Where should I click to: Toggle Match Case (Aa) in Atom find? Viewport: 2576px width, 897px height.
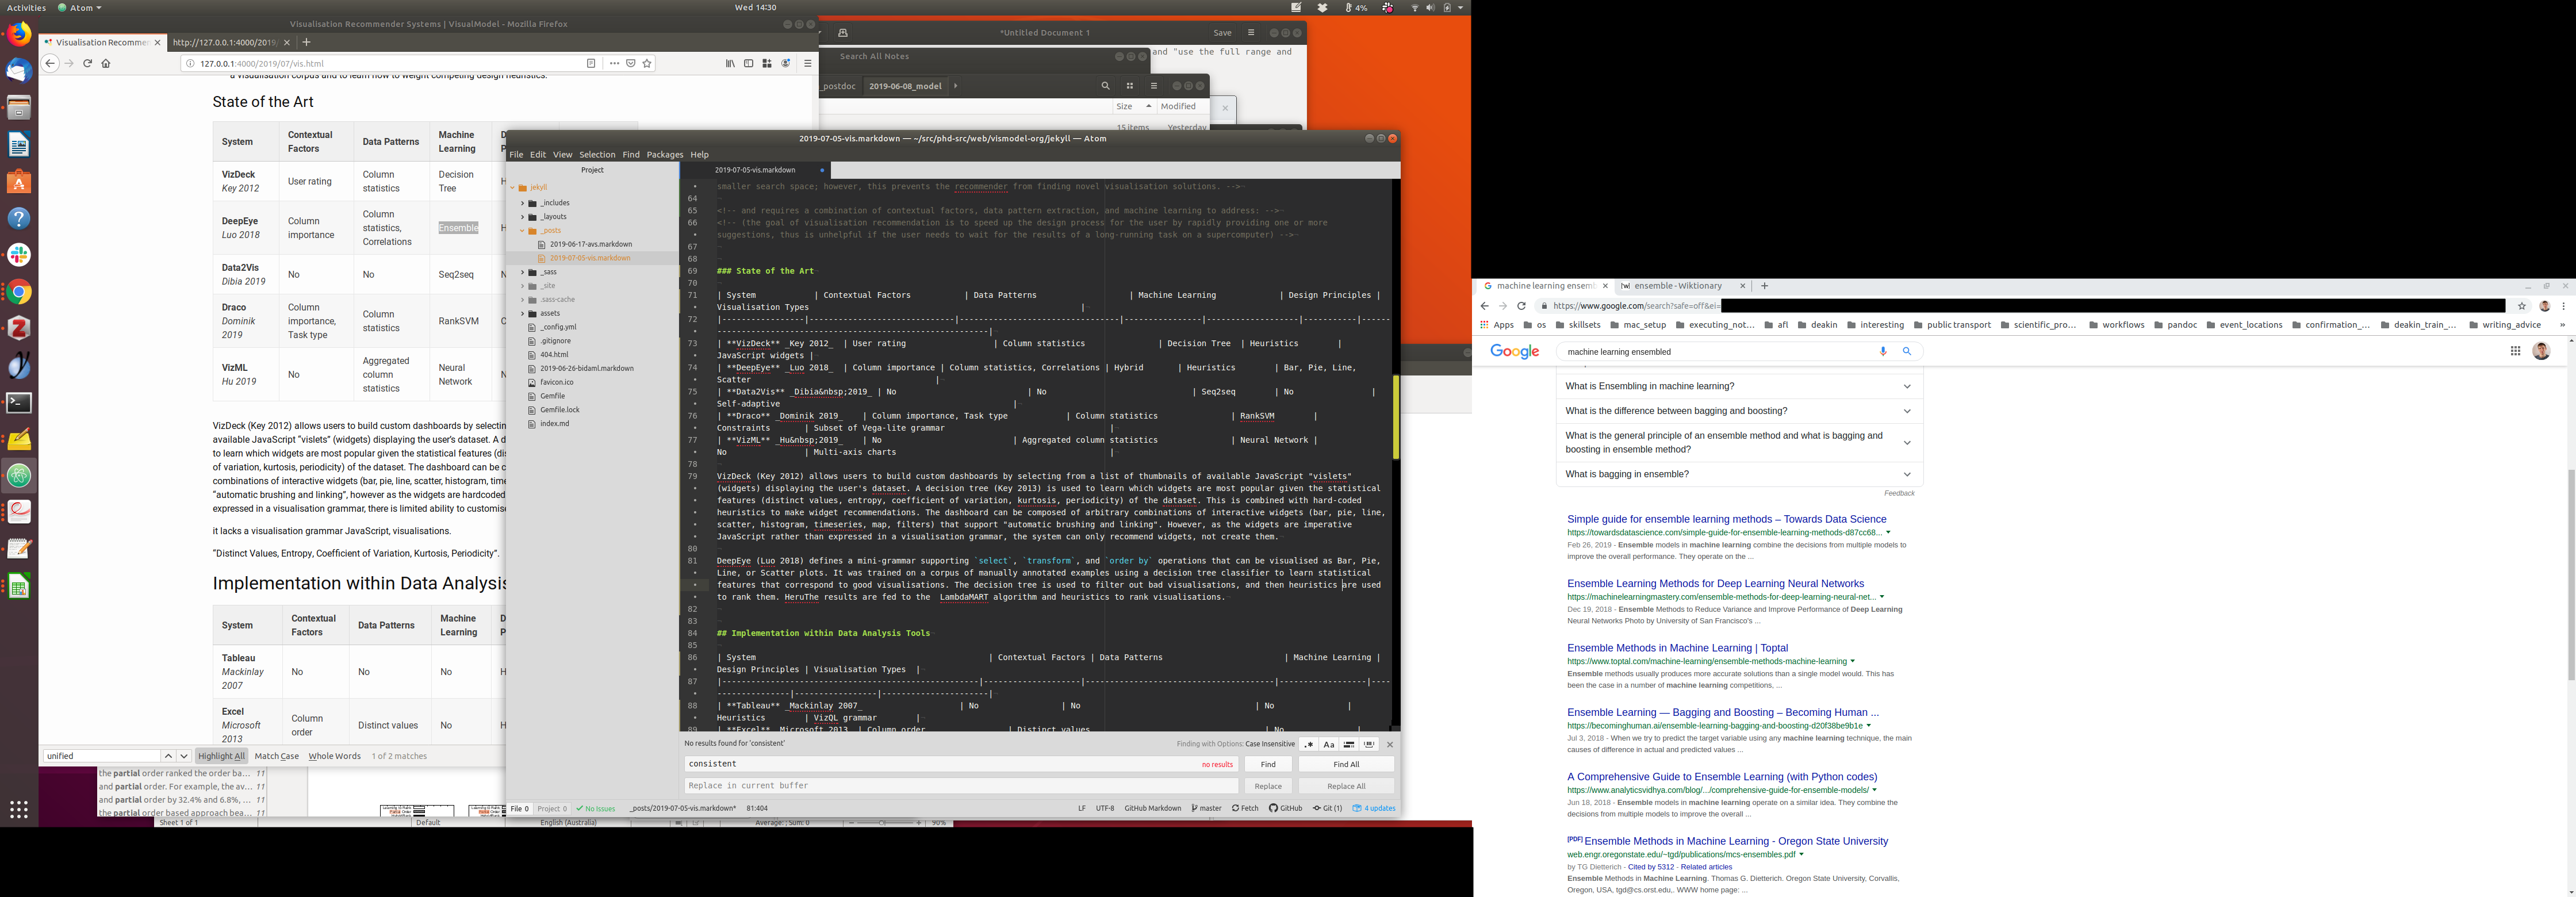click(1329, 744)
